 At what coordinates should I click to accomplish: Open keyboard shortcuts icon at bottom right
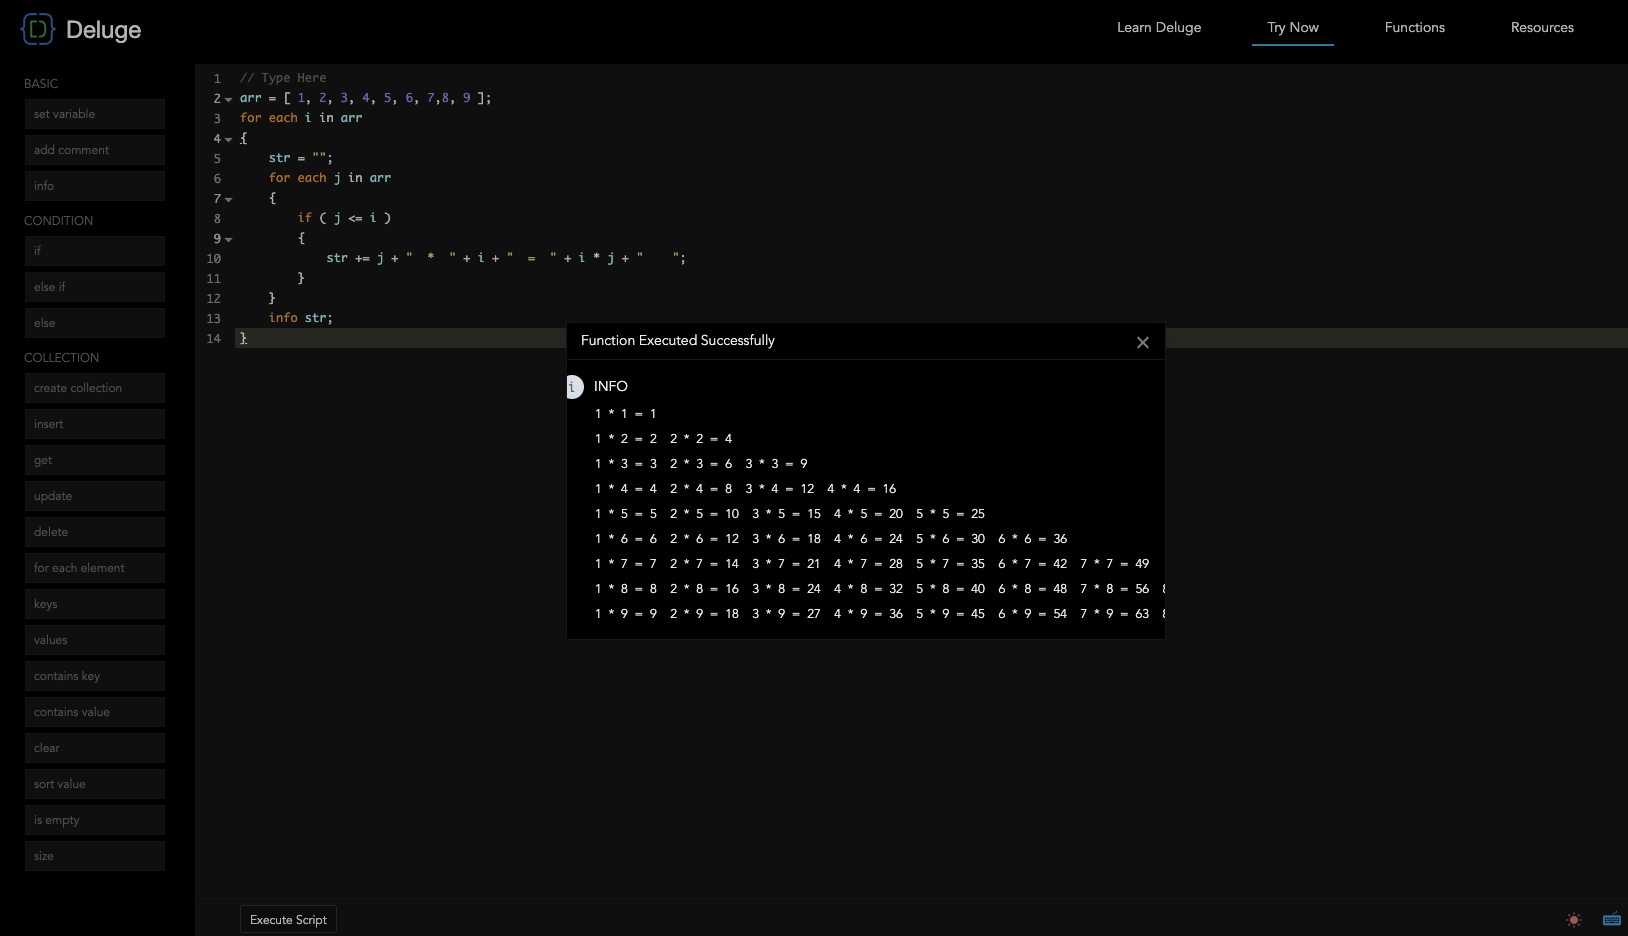[1611, 919]
